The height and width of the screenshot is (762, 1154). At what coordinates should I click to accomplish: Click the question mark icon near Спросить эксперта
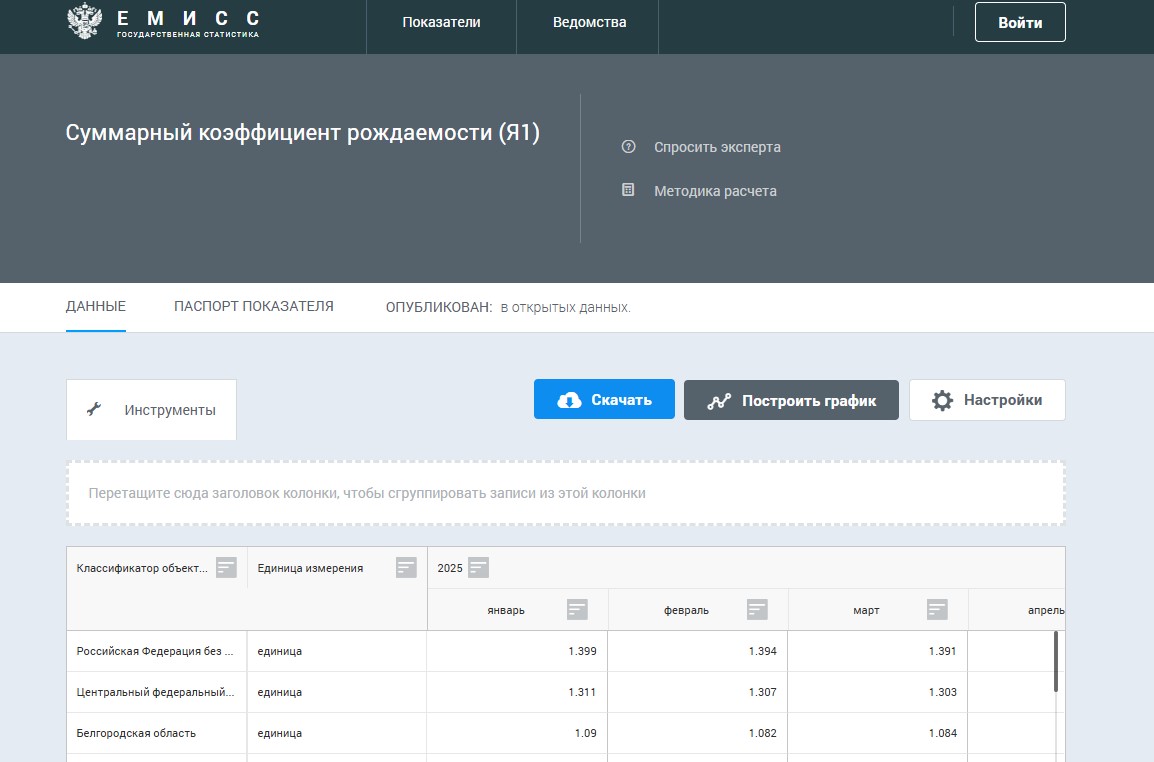[x=628, y=147]
